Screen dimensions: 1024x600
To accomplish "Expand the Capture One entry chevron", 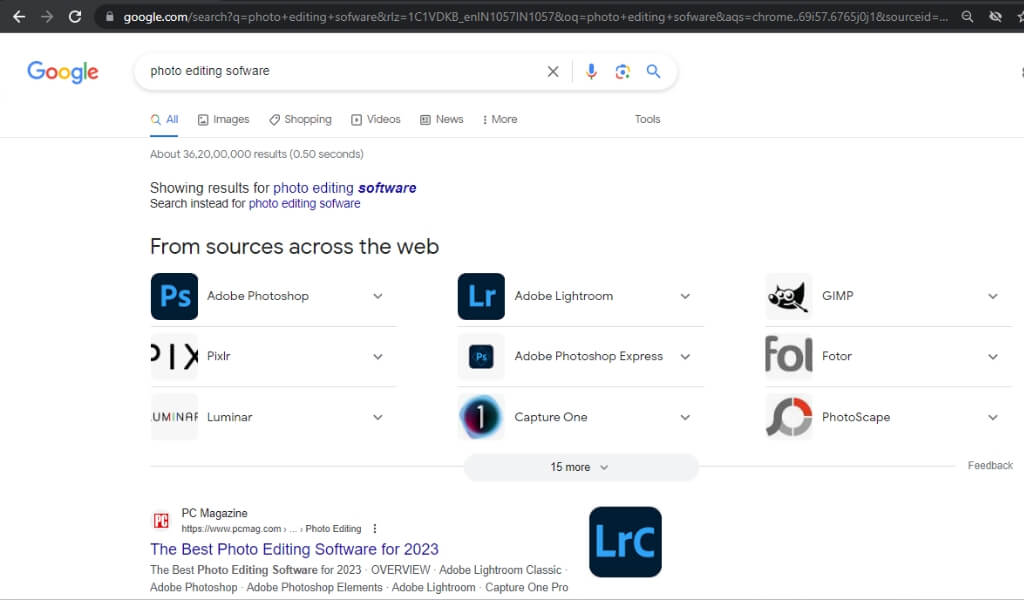I will (685, 417).
